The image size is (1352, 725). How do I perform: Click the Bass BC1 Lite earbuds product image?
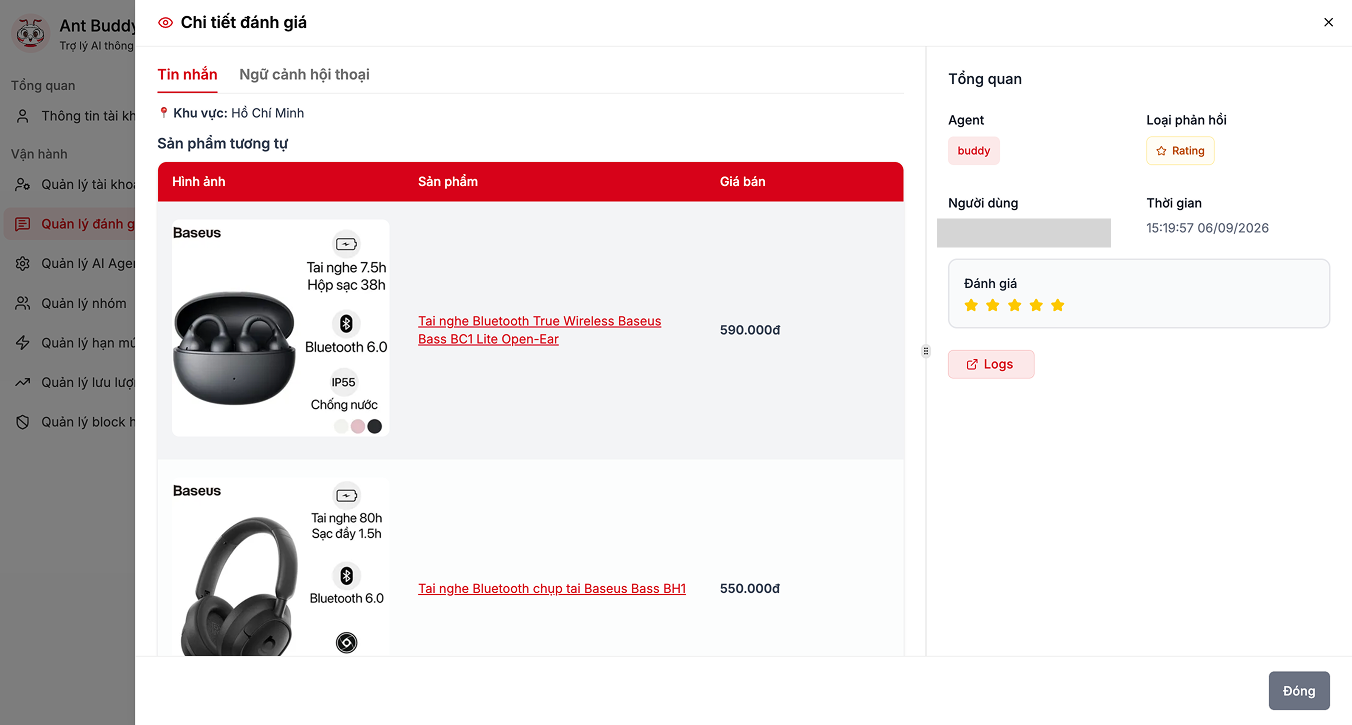click(280, 328)
